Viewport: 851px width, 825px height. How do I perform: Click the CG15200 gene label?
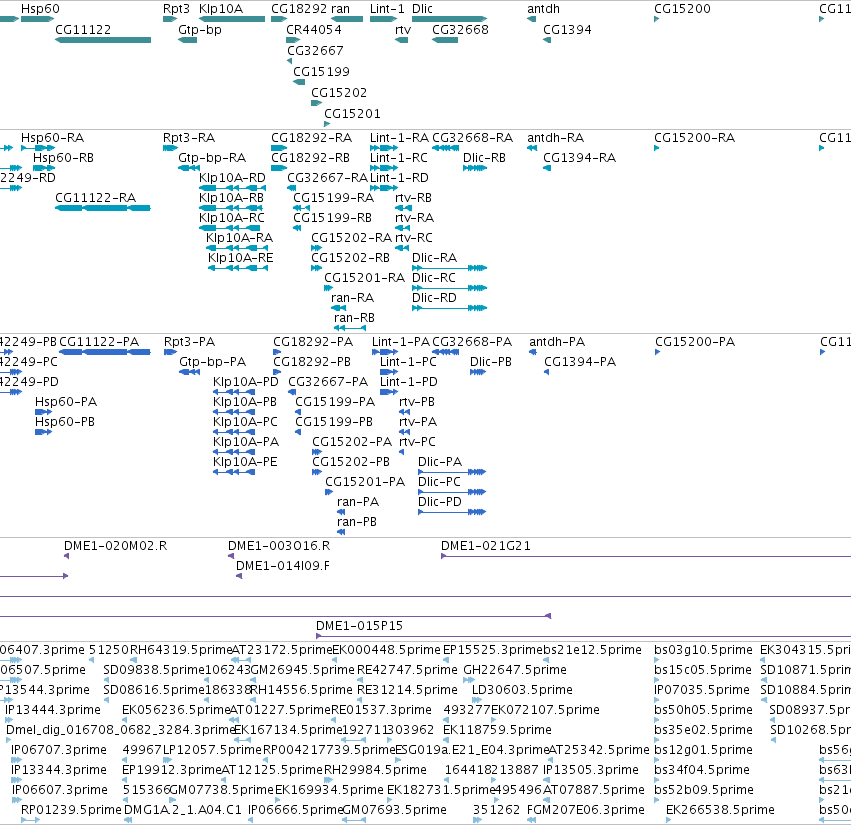click(x=682, y=9)
